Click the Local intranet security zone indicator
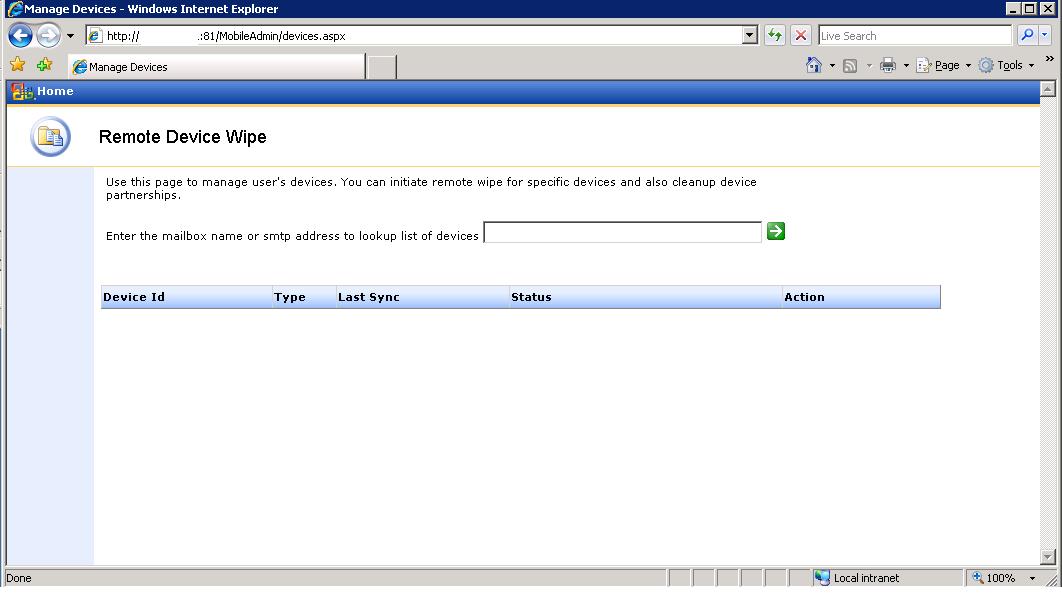1062x600 pixels. click(887, 578)
